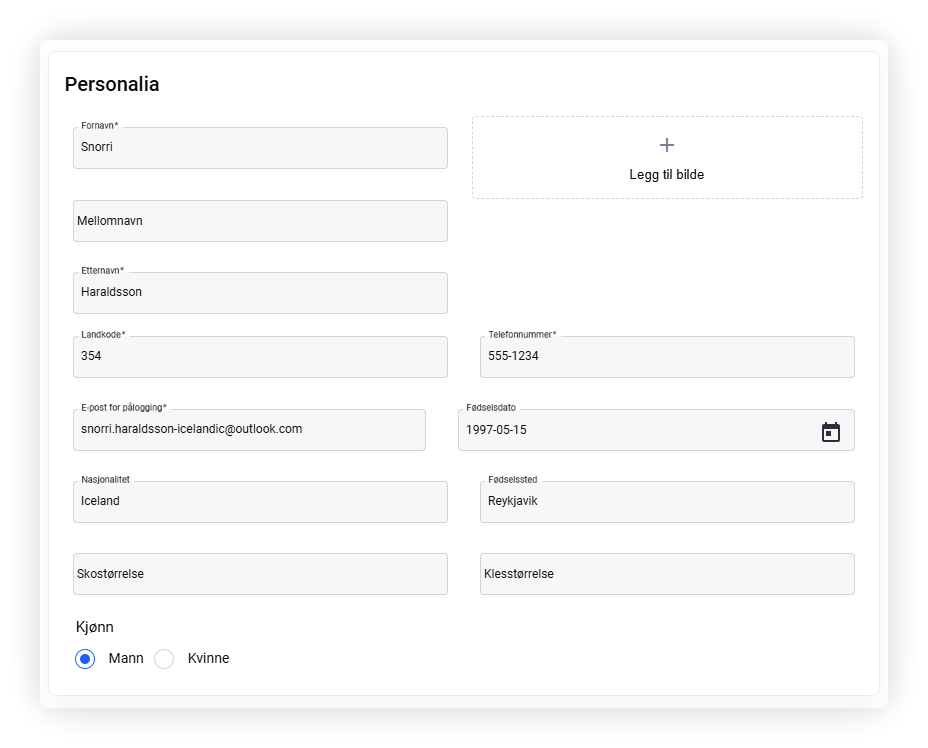
Task: Click the Personalia section heading
Action: [x=112, y=84]
